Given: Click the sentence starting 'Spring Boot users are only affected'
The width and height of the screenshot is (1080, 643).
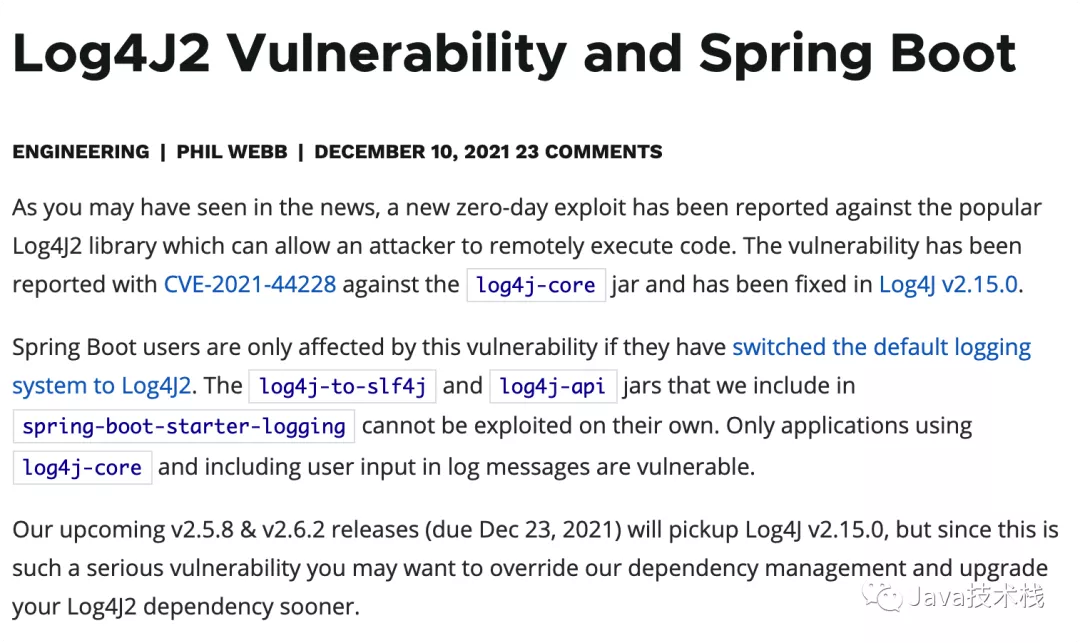Looking at the screenshot, I should click(370, 347).
